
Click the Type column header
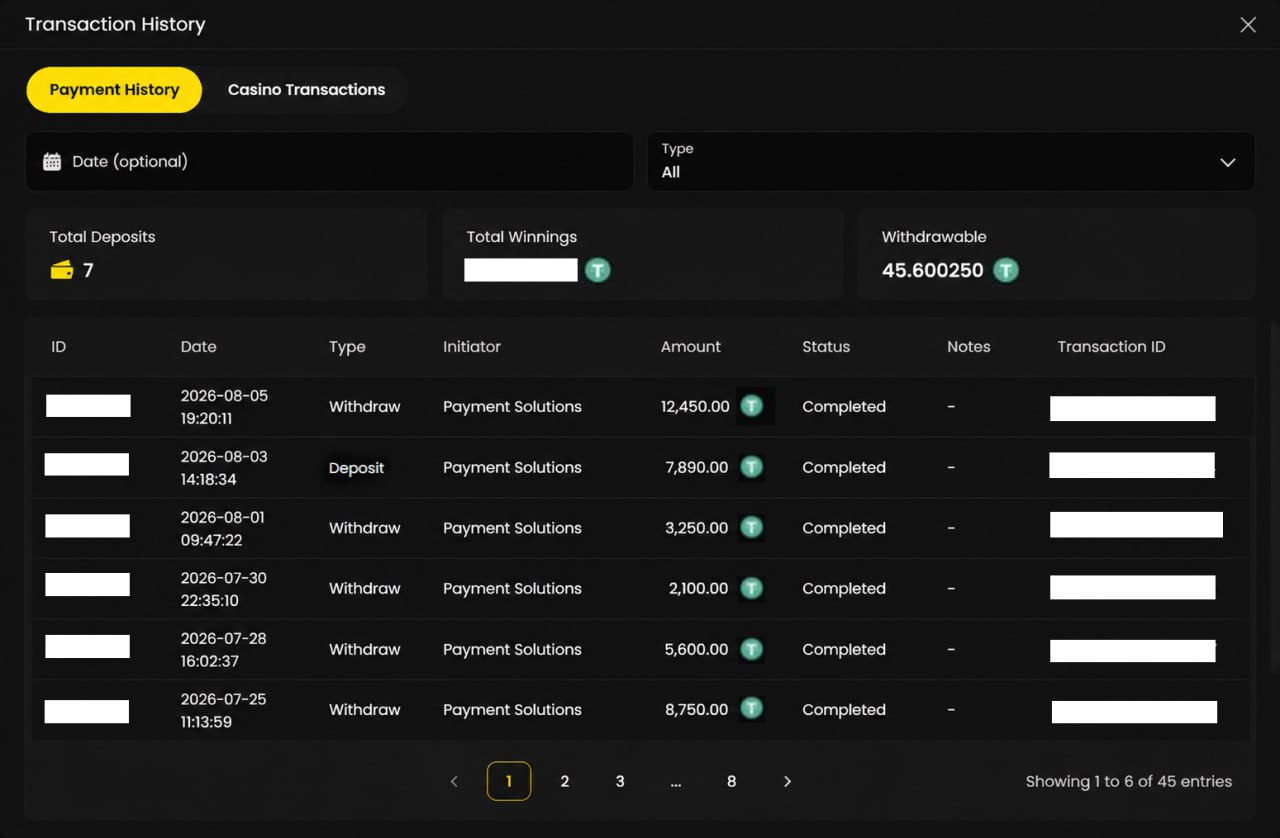click(347, 347)
